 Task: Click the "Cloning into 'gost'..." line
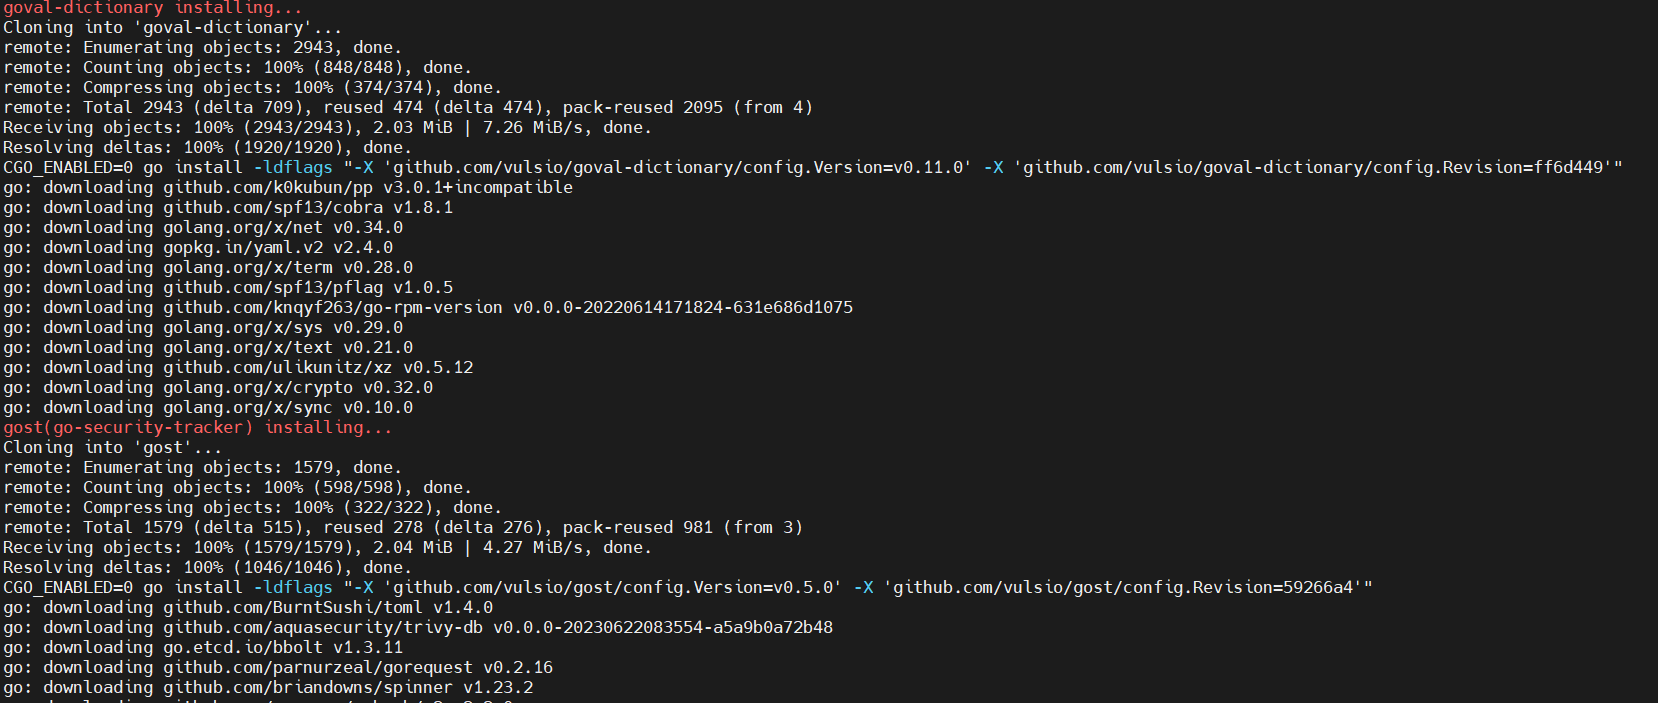coord(112,447)
